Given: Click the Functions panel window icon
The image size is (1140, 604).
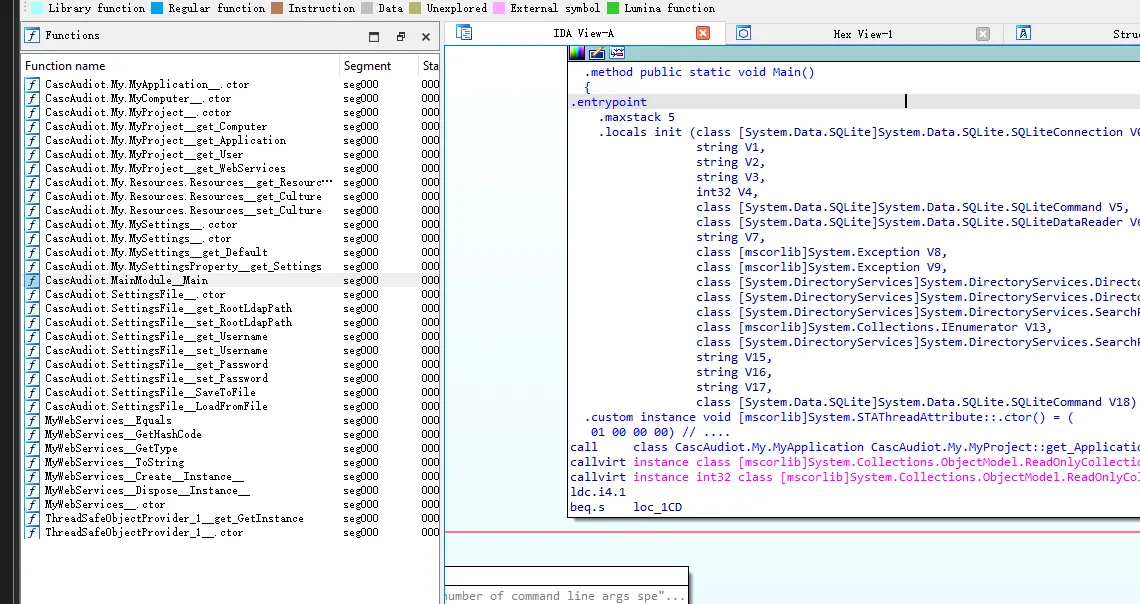Looking at the screenshot, I should (32, 35).
